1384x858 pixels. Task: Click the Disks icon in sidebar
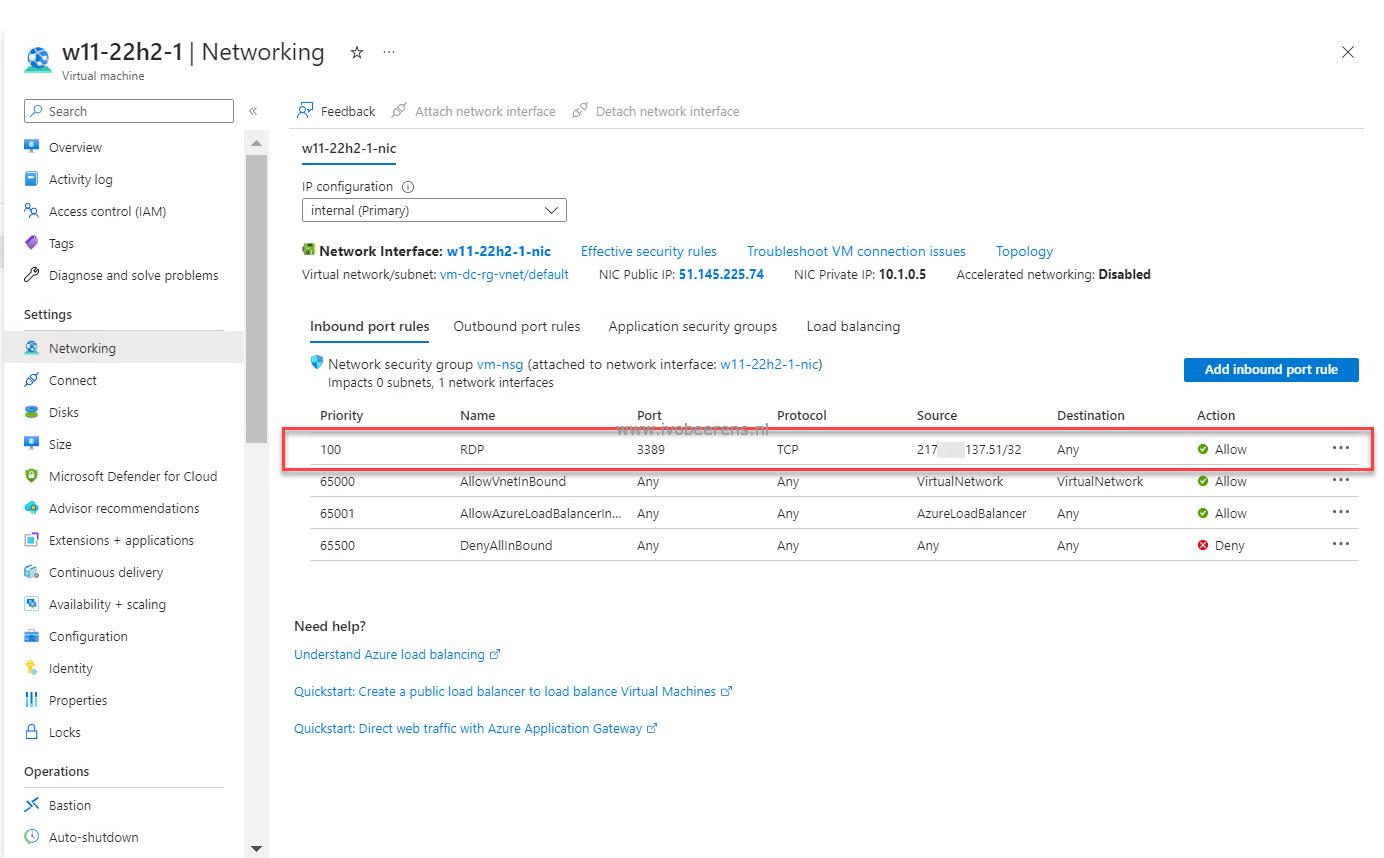32,412
